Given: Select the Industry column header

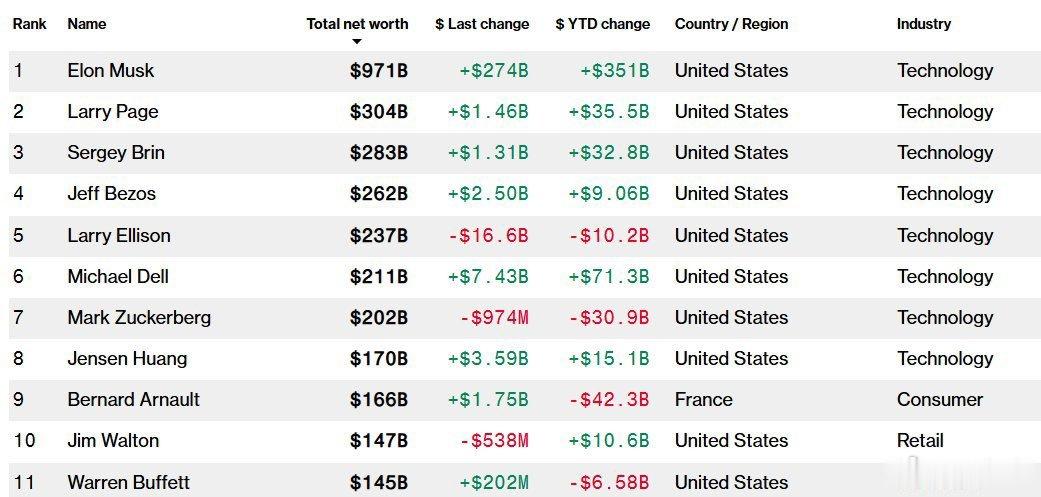Looking at the screenshot, I should pyautogui.click(x=923, y=24).
